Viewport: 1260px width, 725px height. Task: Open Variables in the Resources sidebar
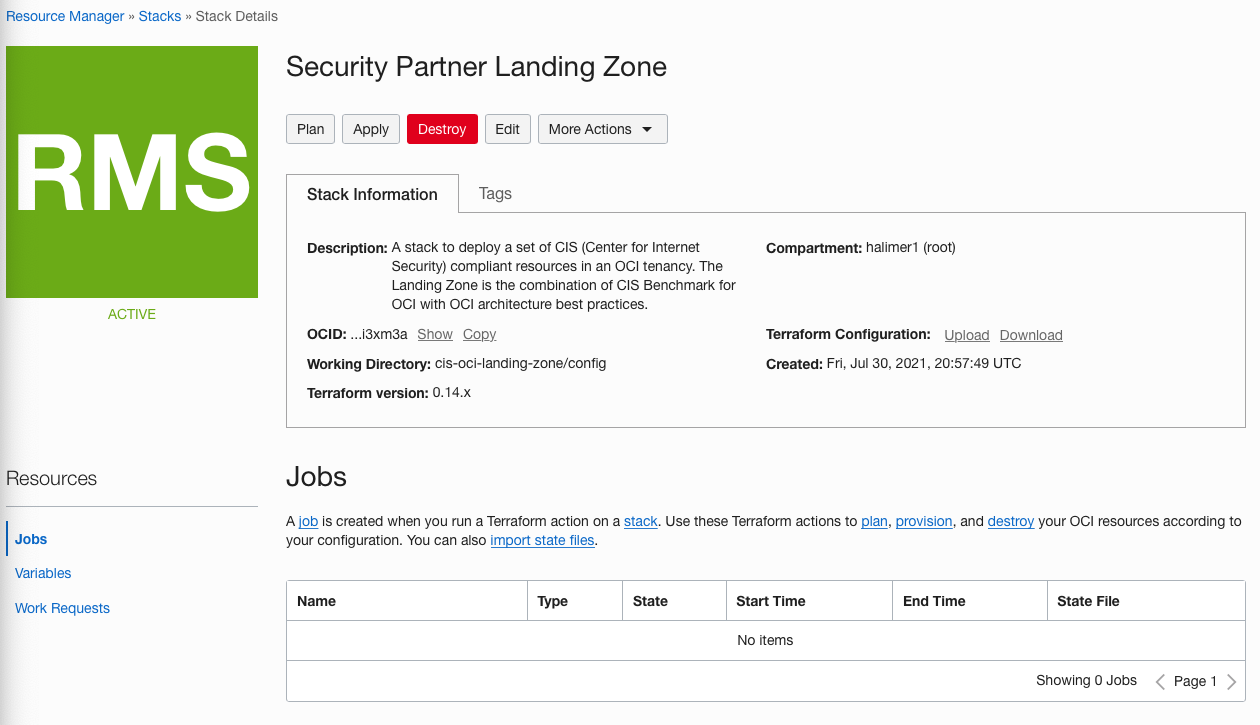point(43,573)
